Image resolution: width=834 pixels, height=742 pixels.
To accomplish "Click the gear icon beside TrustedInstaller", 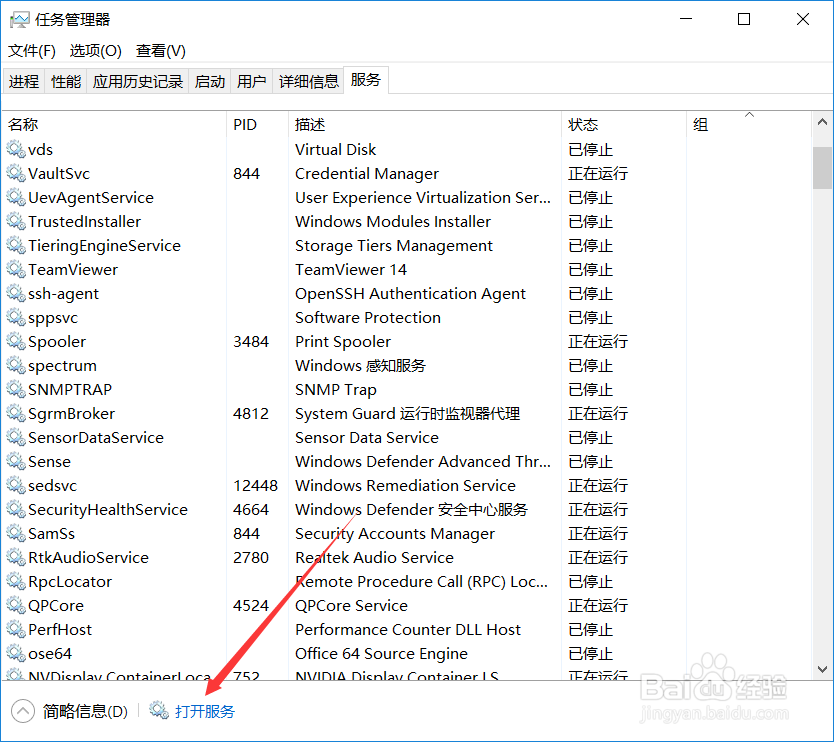I will [16, 221].
